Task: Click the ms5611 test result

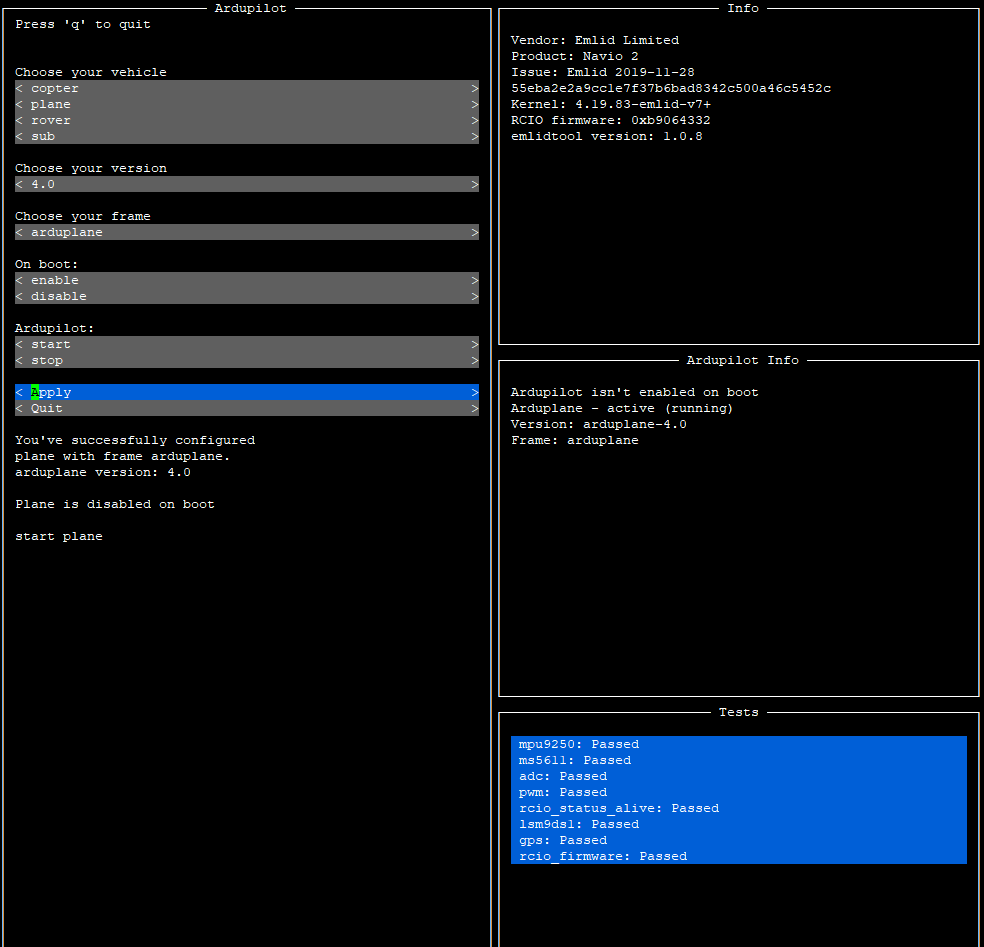Action: coord(739,761)
